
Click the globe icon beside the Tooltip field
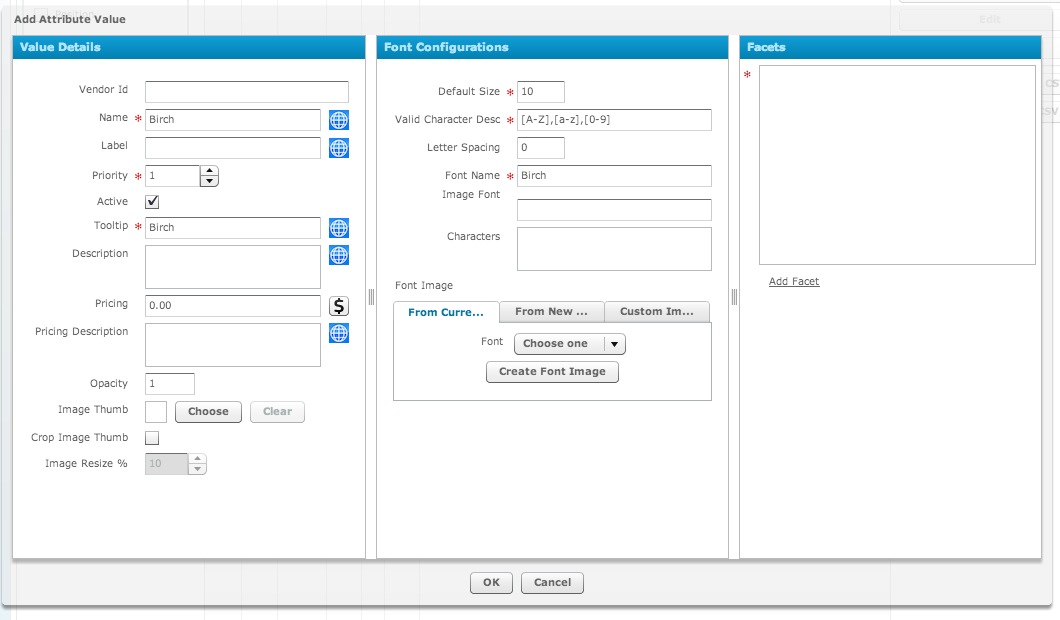(x=338, y=227)
